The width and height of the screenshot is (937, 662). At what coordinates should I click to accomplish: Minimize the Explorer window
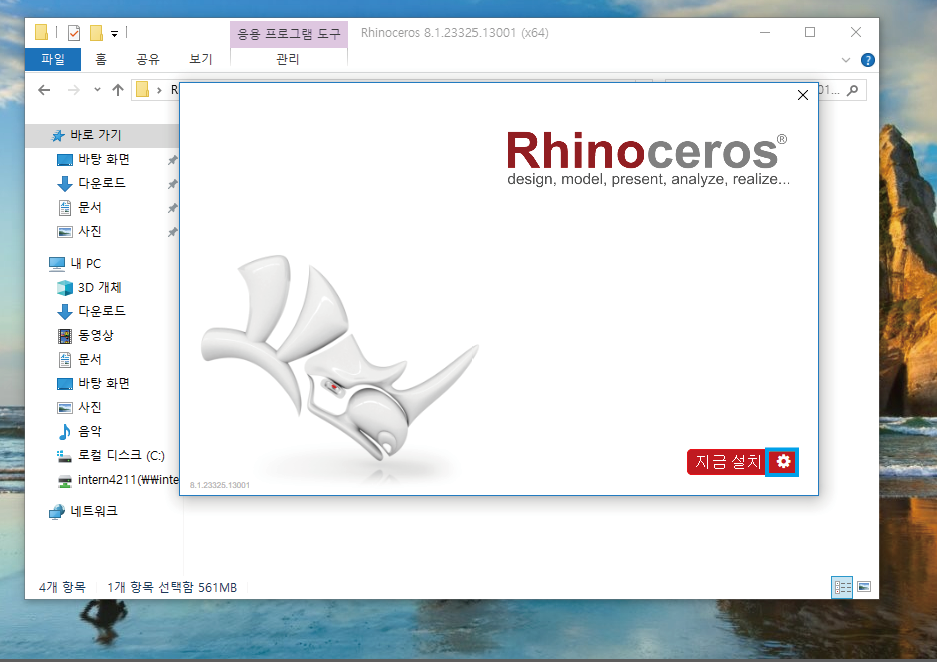pos(765,32)
